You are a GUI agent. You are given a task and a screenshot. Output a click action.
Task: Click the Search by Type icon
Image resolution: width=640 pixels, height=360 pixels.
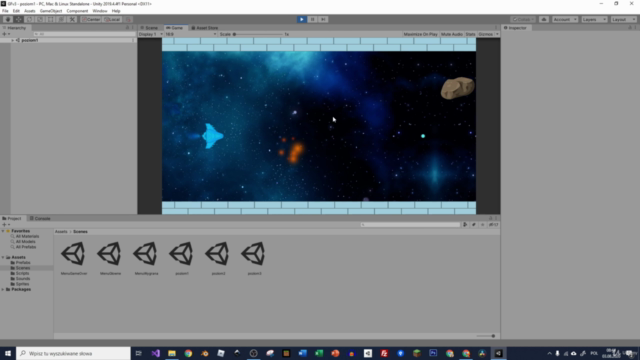(465, 225)
